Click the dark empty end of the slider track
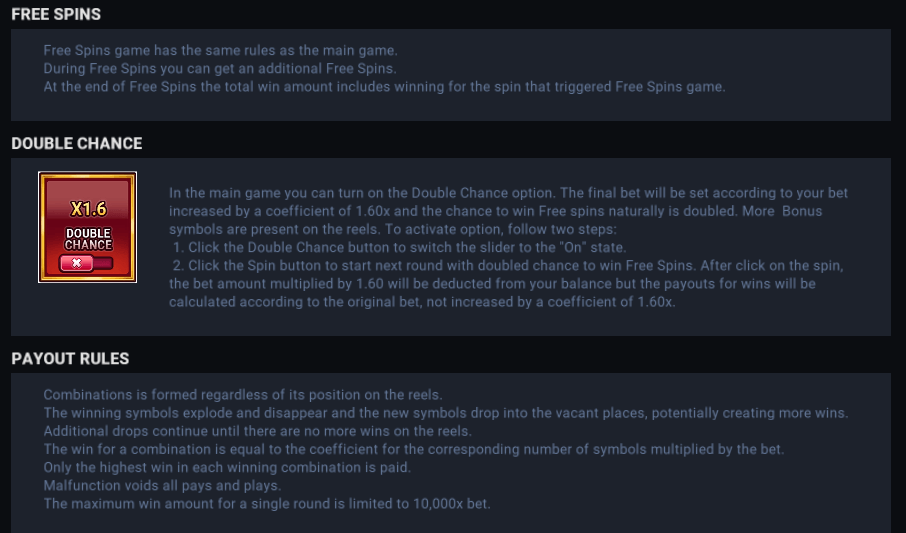The image size is (906, 533). (x=103, y=264)
